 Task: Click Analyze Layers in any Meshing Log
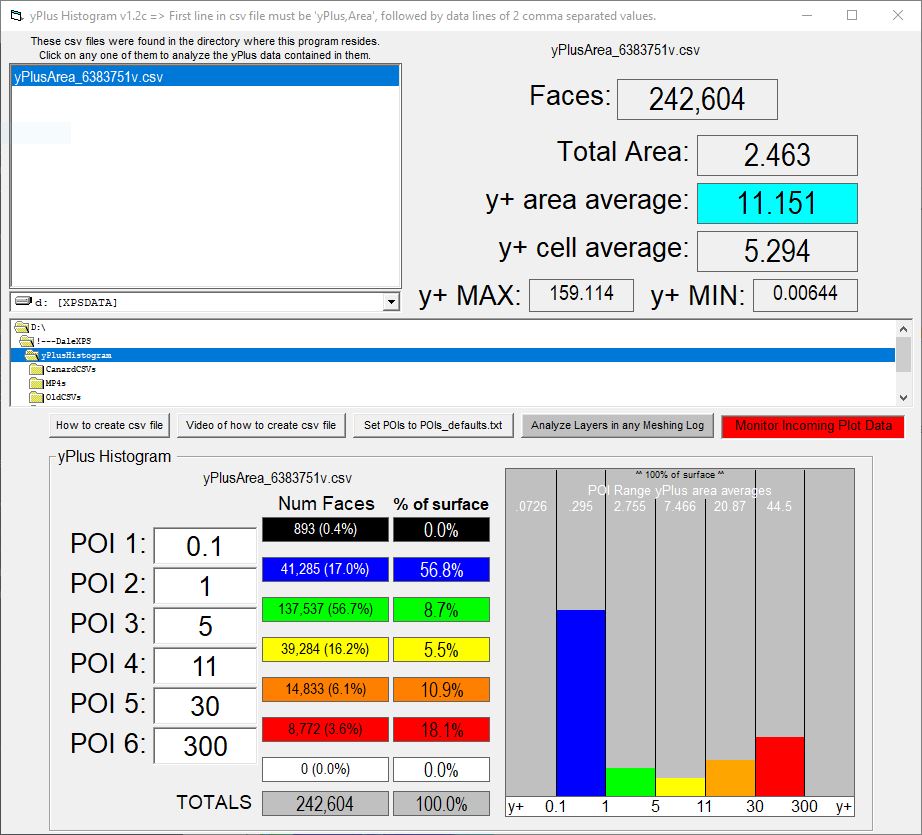click(617, 425)
